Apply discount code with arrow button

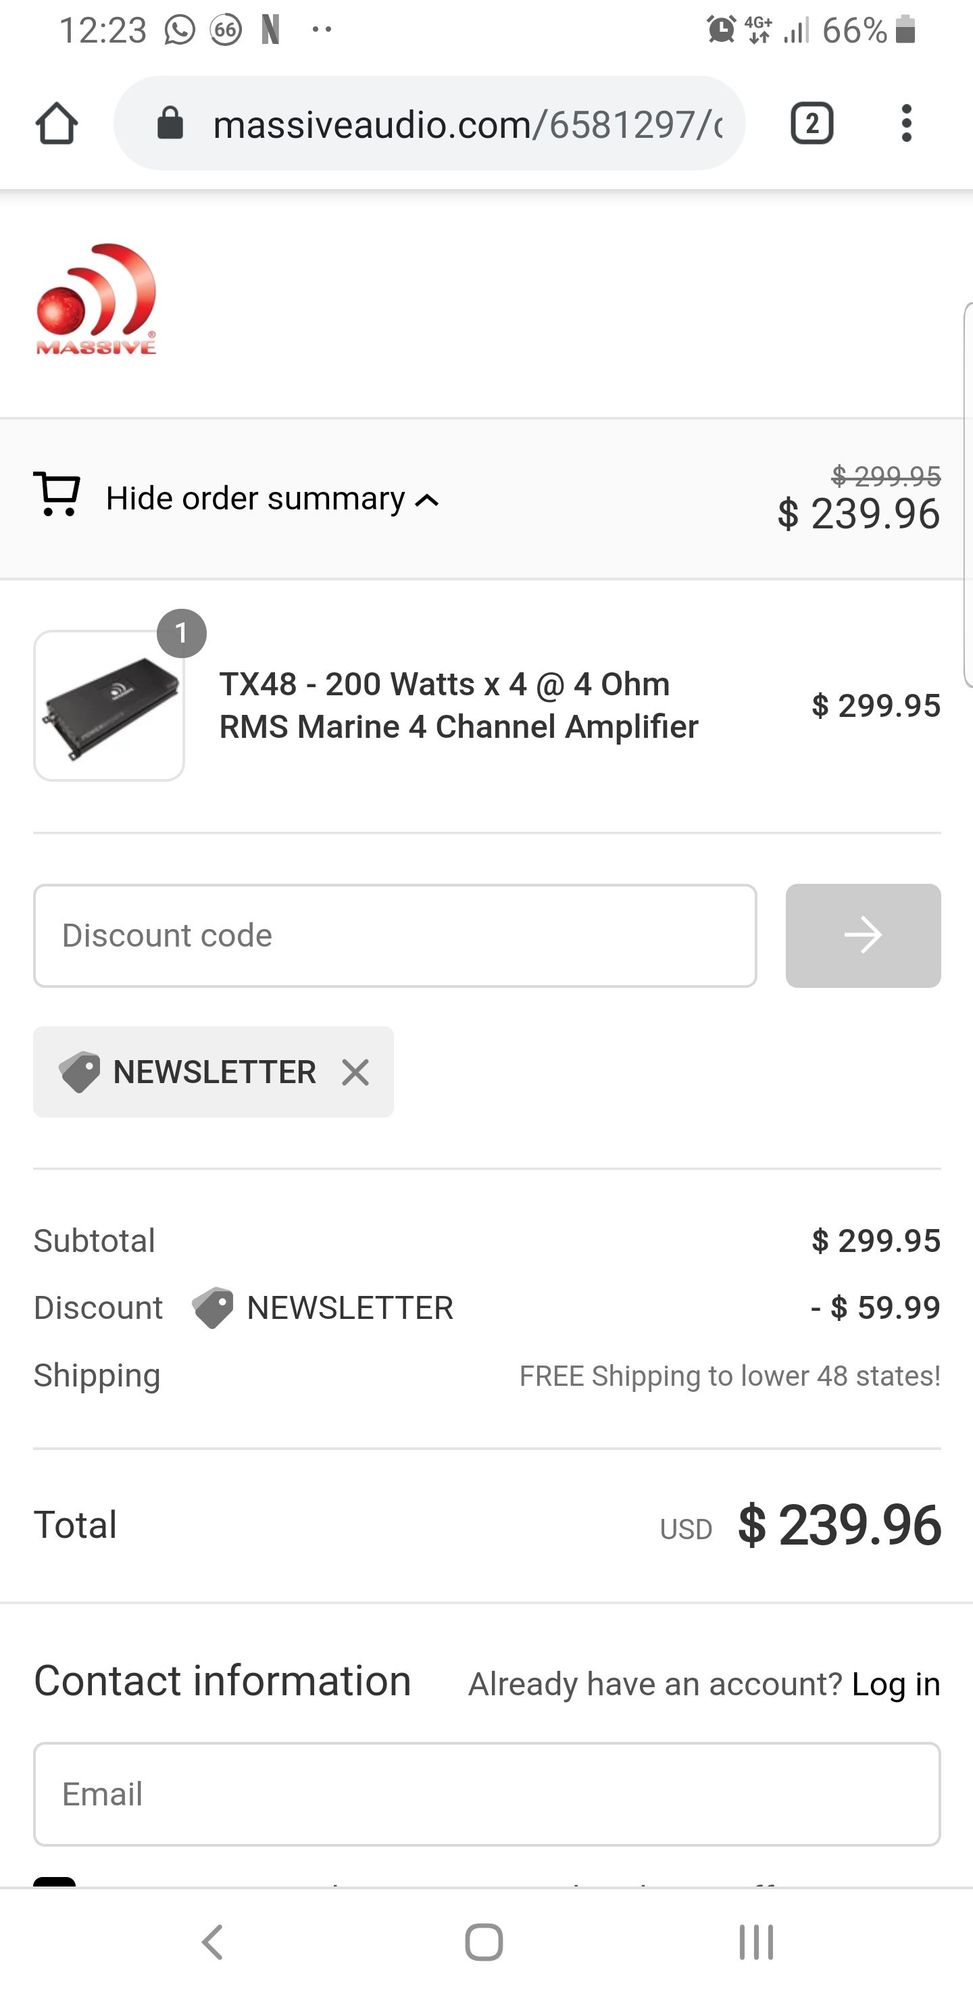click(862, 936)
